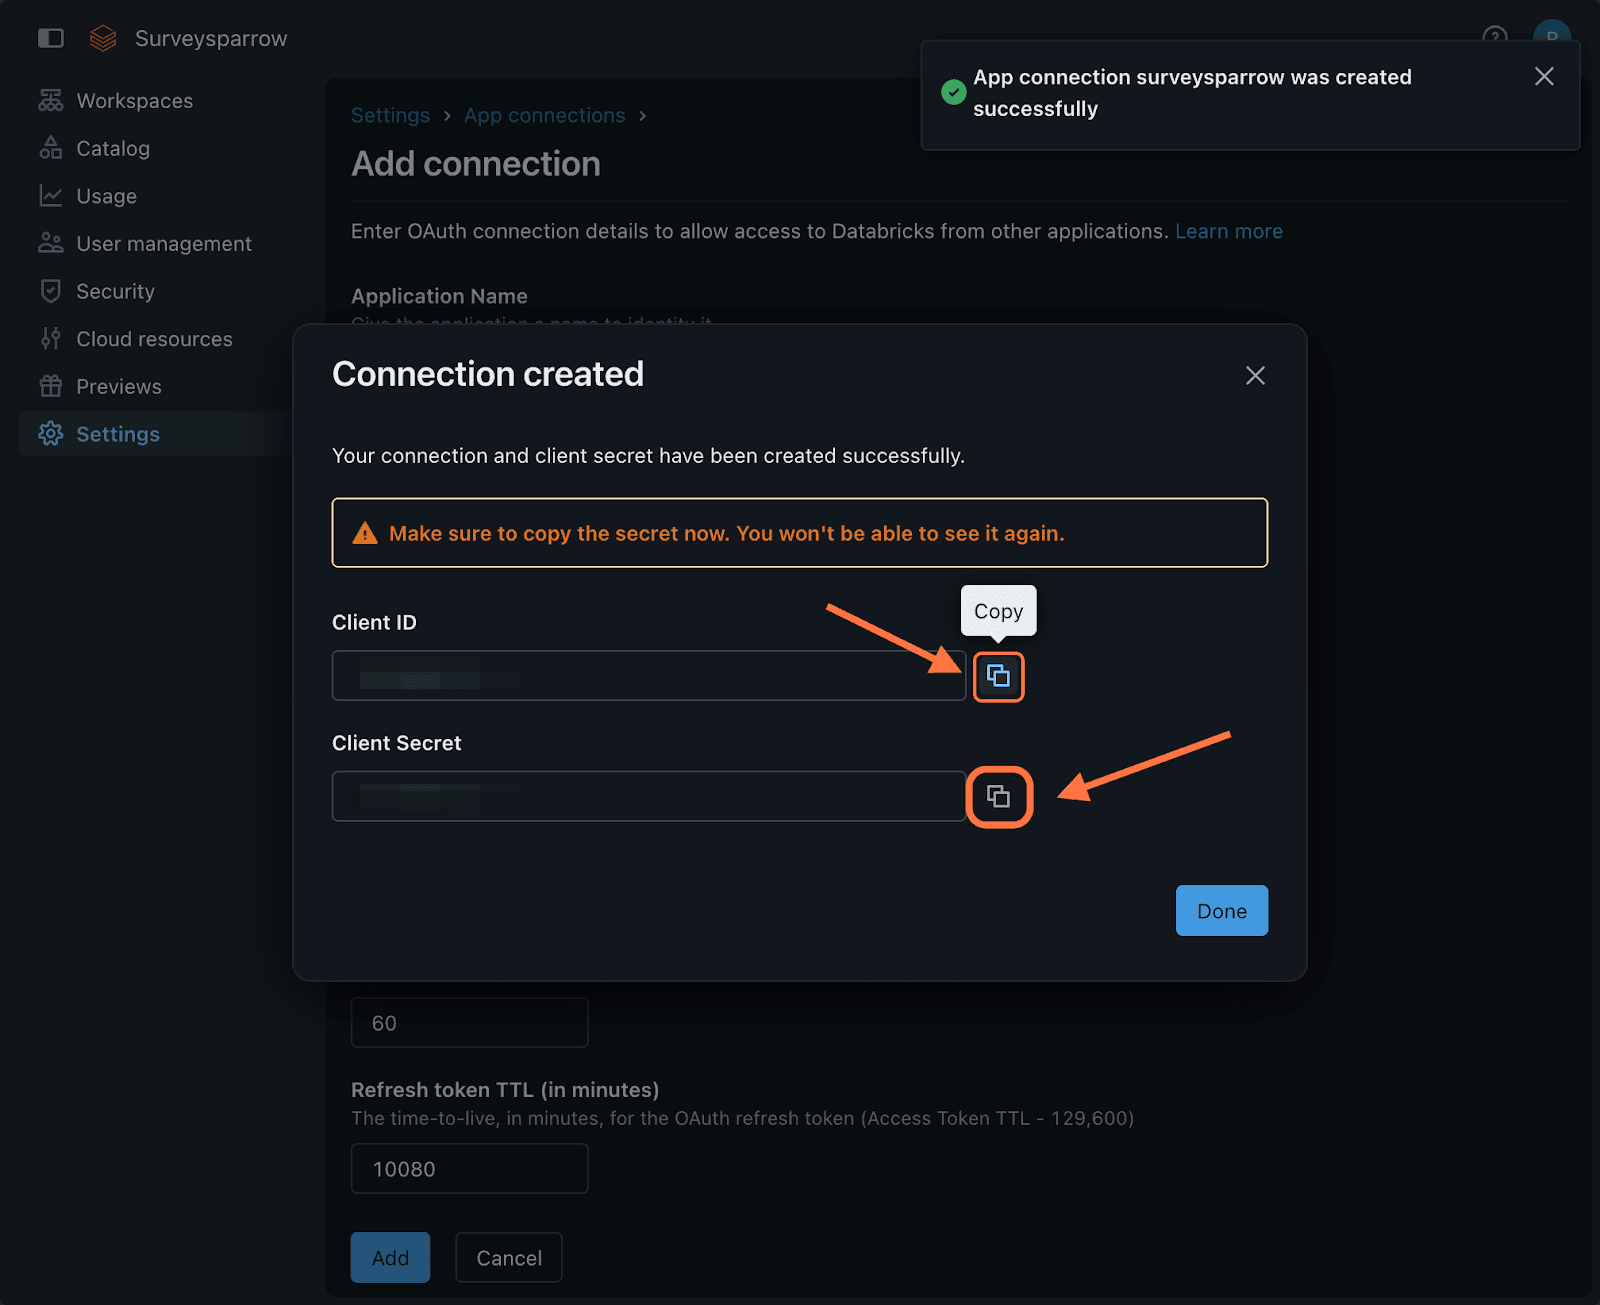Click the Client Secret text field

pyautogui.click(x=648, y=797)
